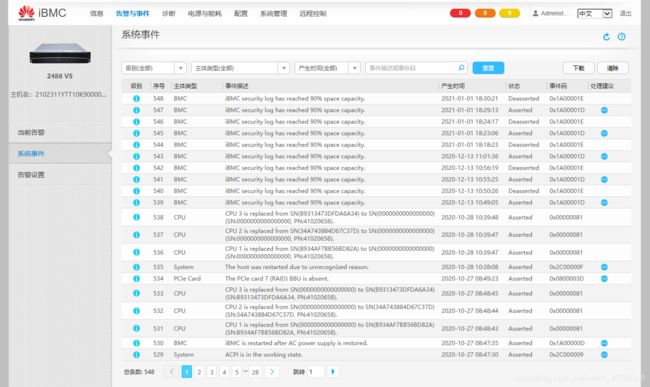This screenshot has width=650, height=387.
Task: Open the 诊断 menu in top navigation
Action: click(168, 14)
